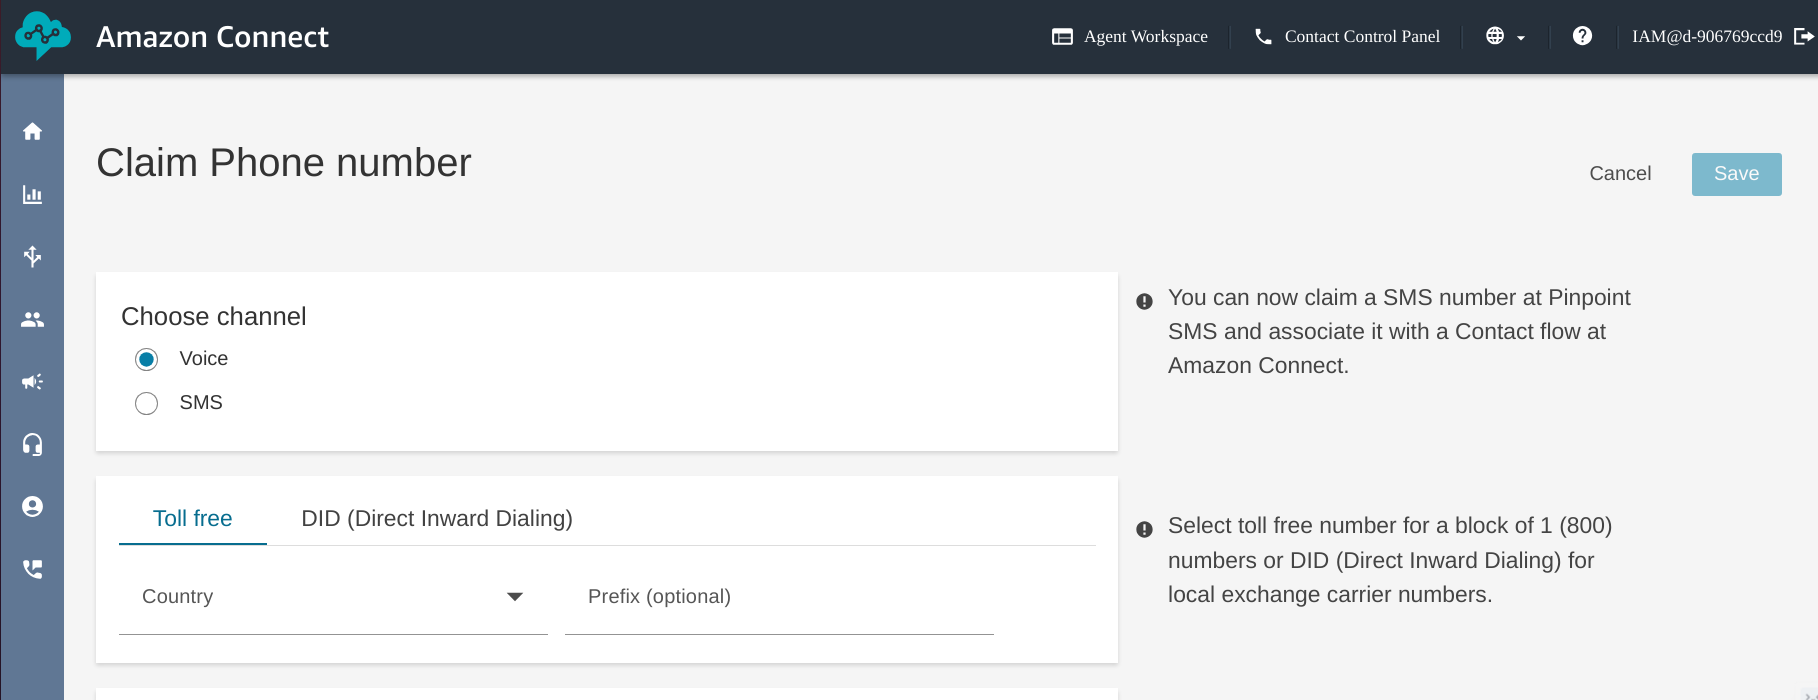Open the headset sidebar icon

coord(33,444)
